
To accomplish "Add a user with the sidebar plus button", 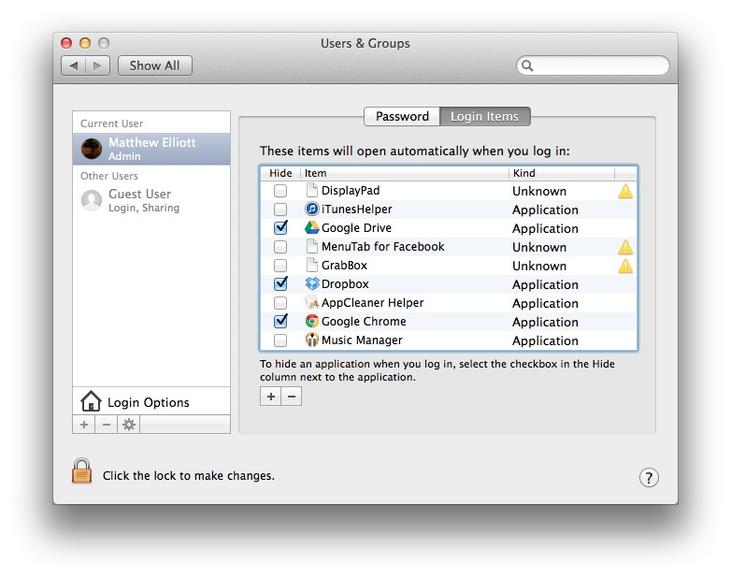I will pos(84,425).
